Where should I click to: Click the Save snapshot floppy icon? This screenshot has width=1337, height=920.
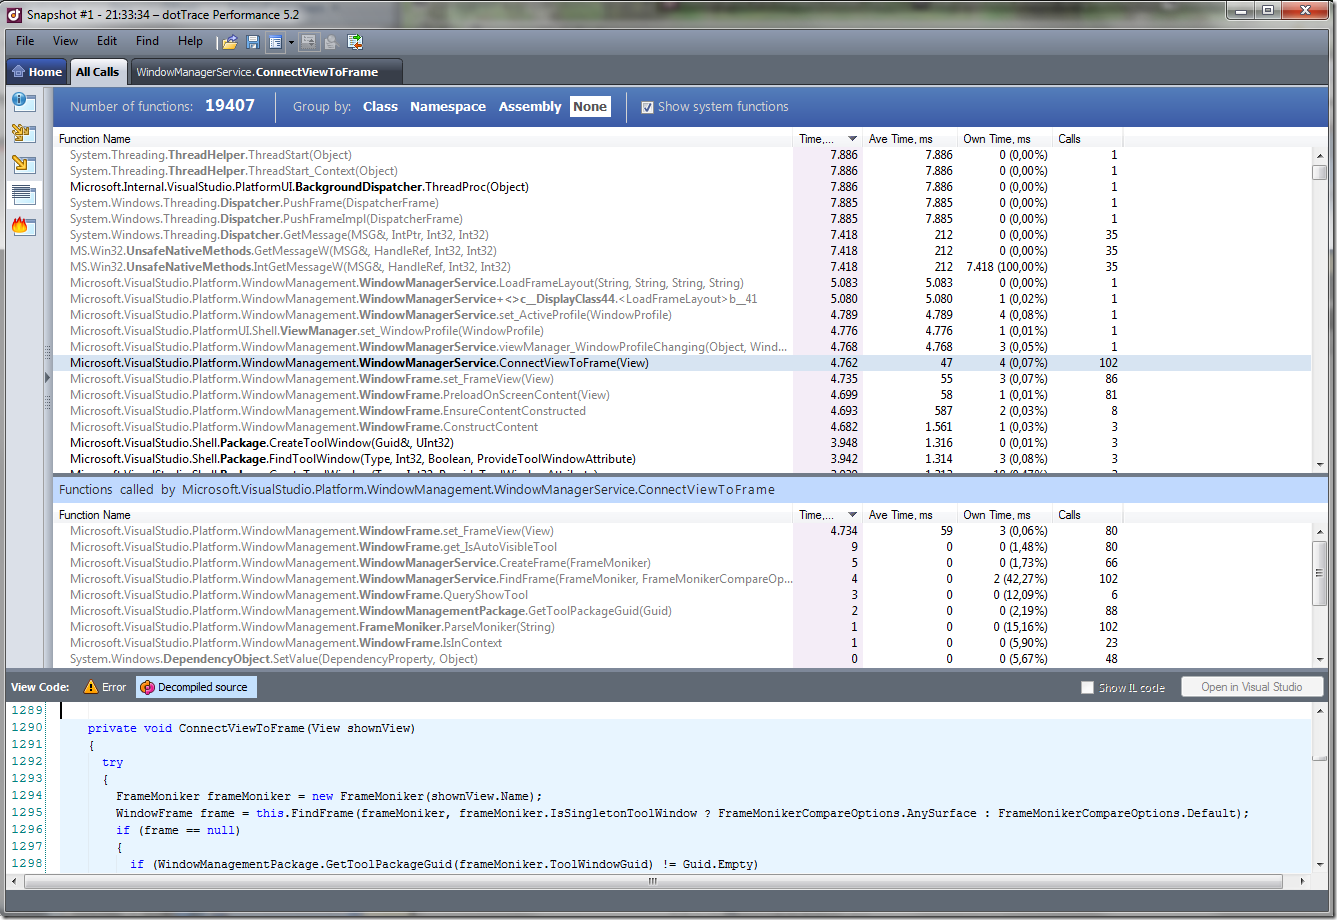pyautogui.click(x=253, y=42)
